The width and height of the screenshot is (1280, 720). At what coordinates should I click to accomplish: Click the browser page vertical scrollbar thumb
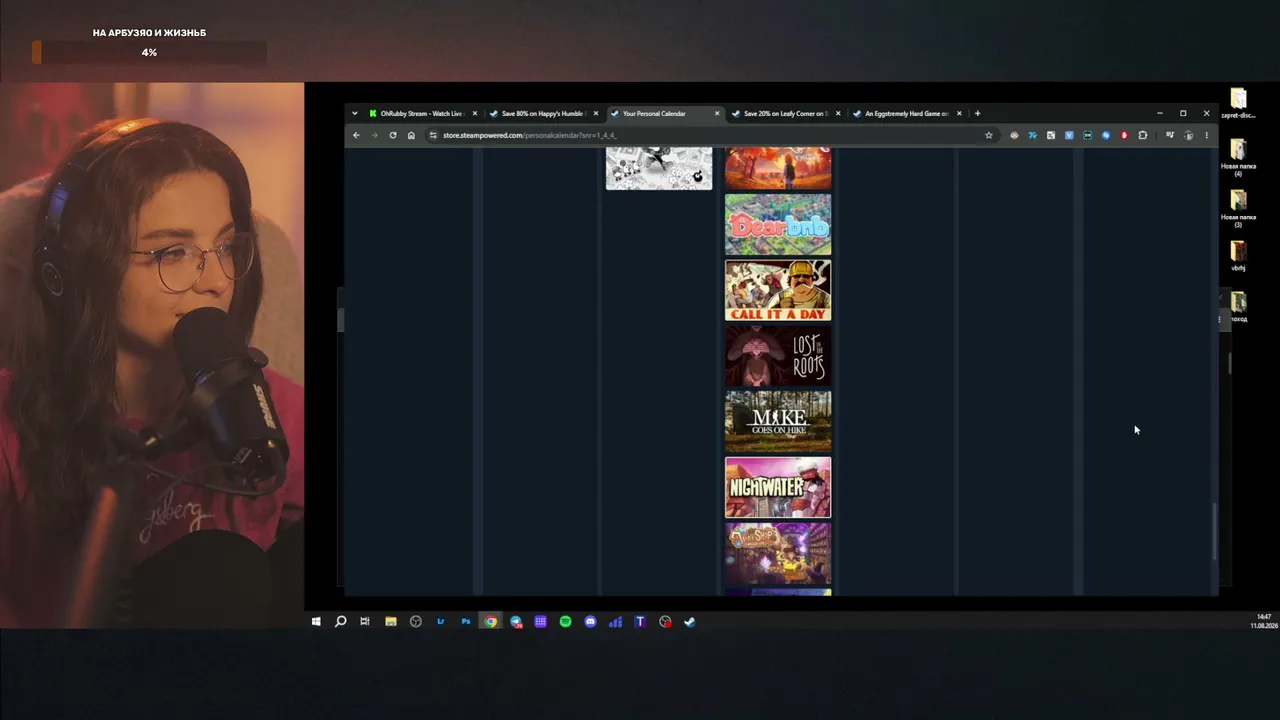pyautogui.click(x=1215, y=531)
